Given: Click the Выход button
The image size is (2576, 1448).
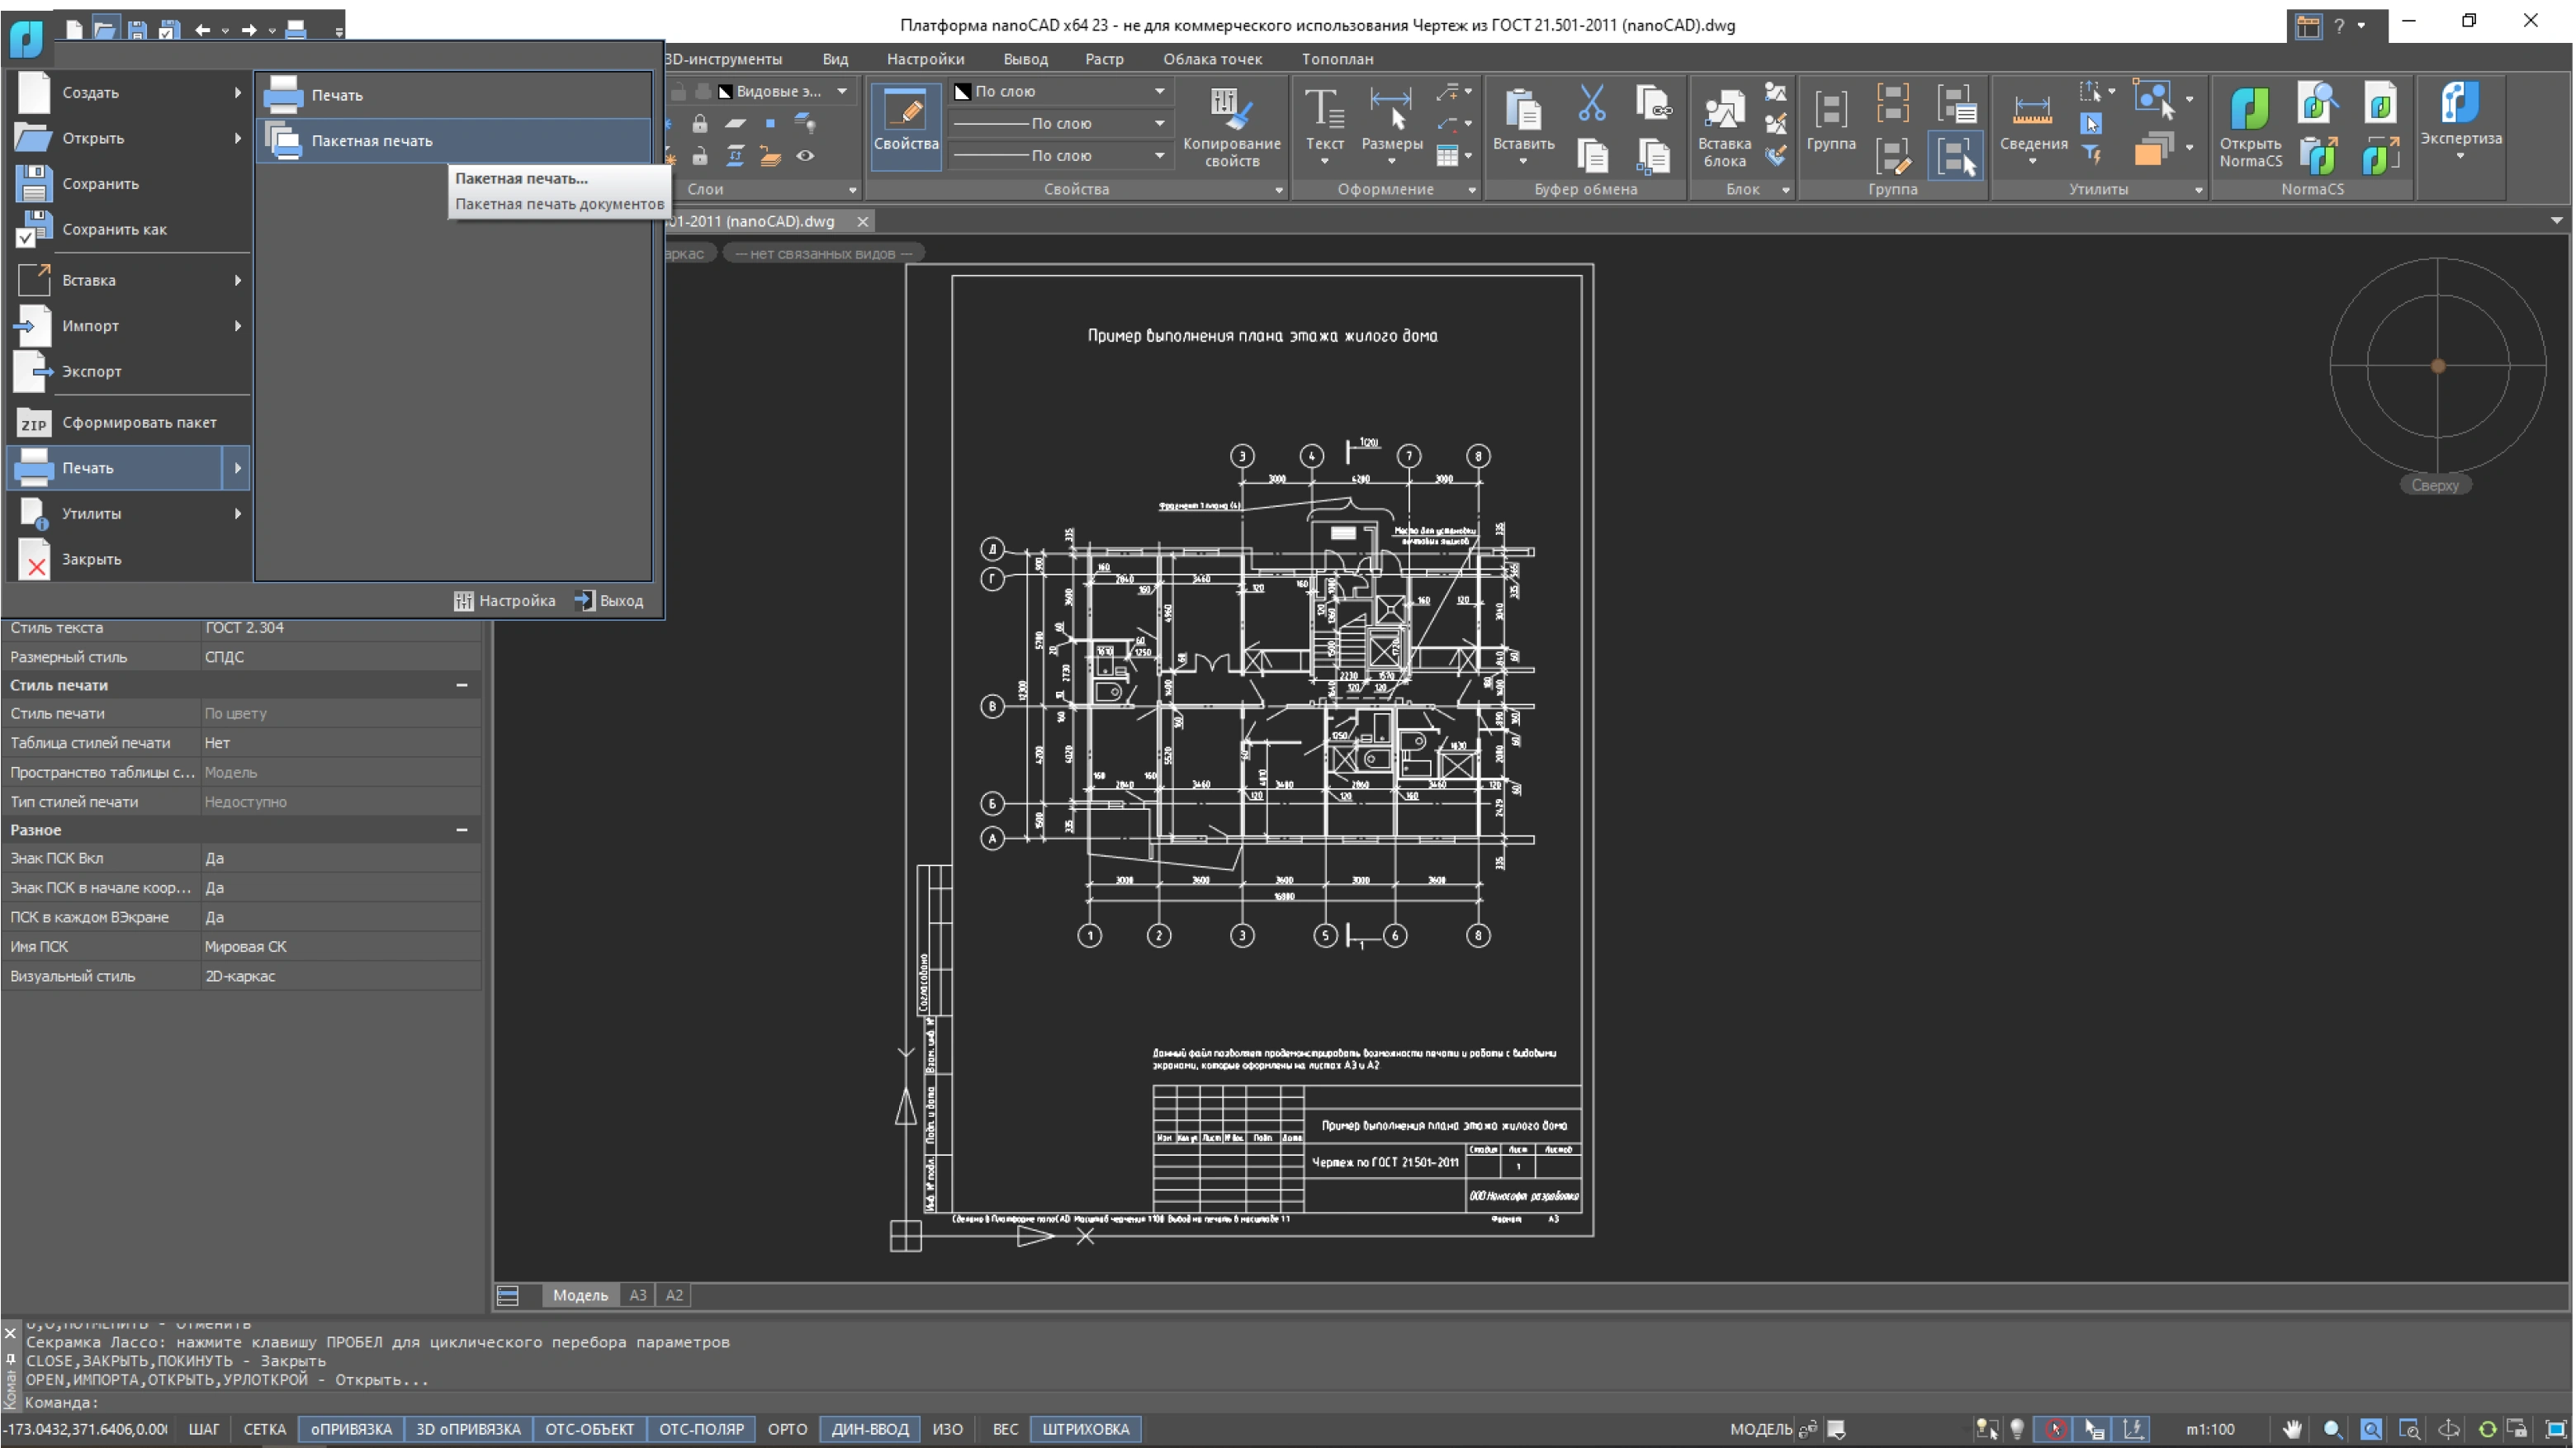Looking at the screenshot, I should tap(609, 601).
